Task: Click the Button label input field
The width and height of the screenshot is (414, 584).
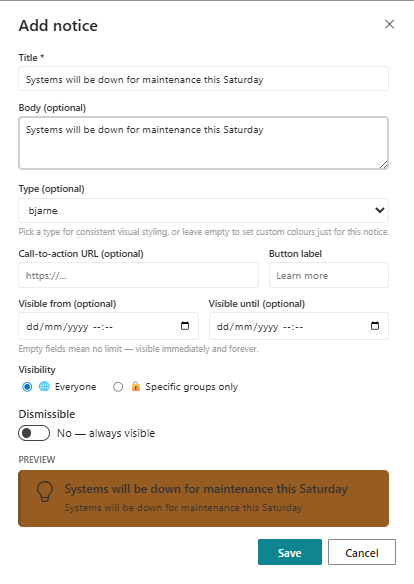Action: click(x=329, y=275)
